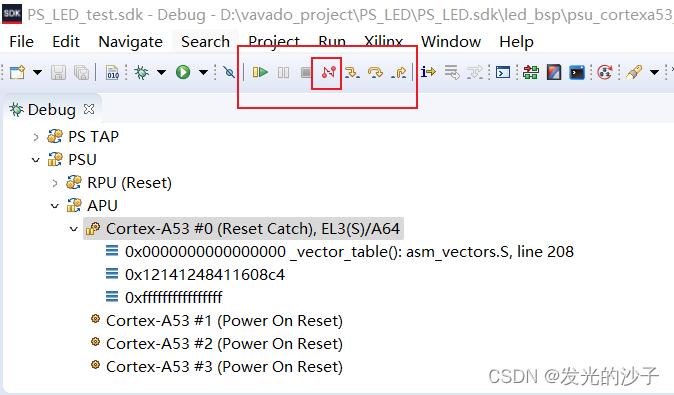Click the green Run button

183,72
